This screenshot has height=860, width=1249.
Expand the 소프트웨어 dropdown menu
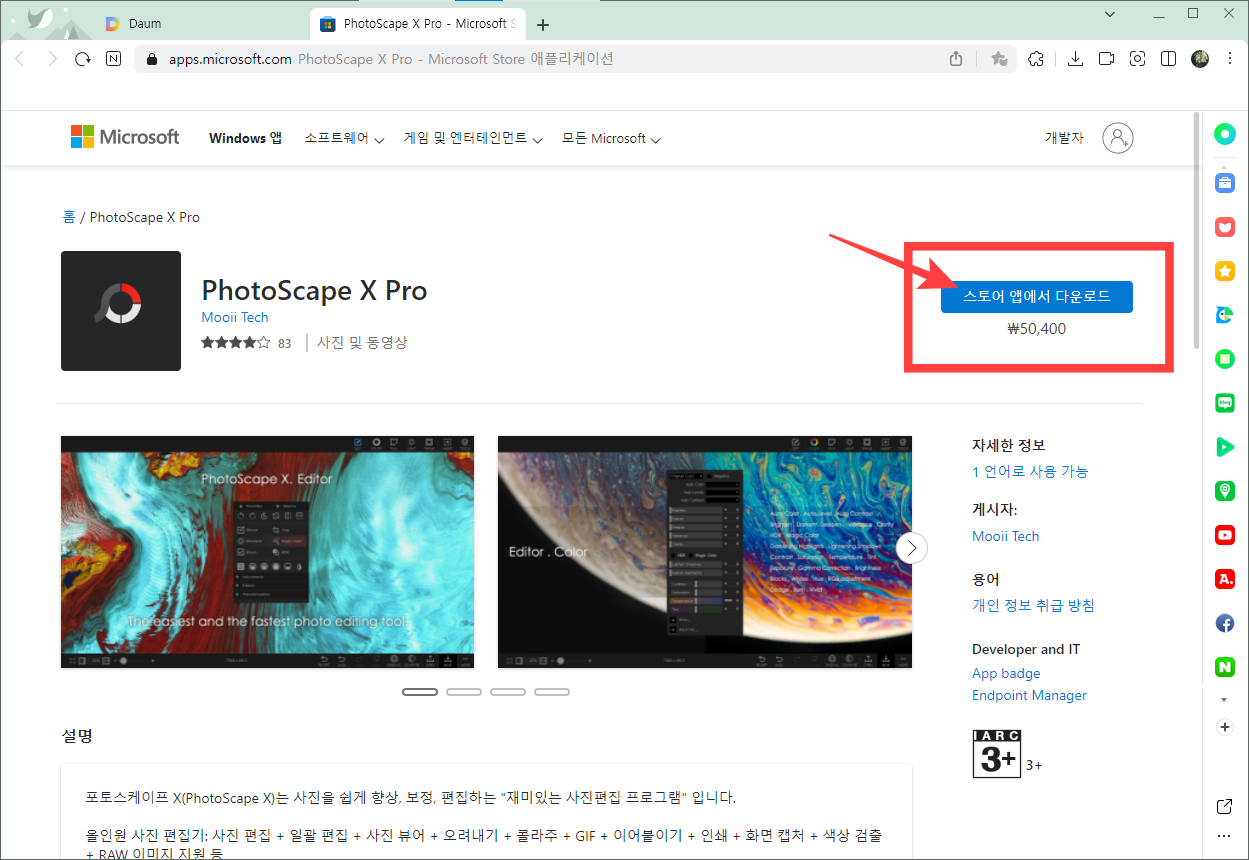click(344, 139)
